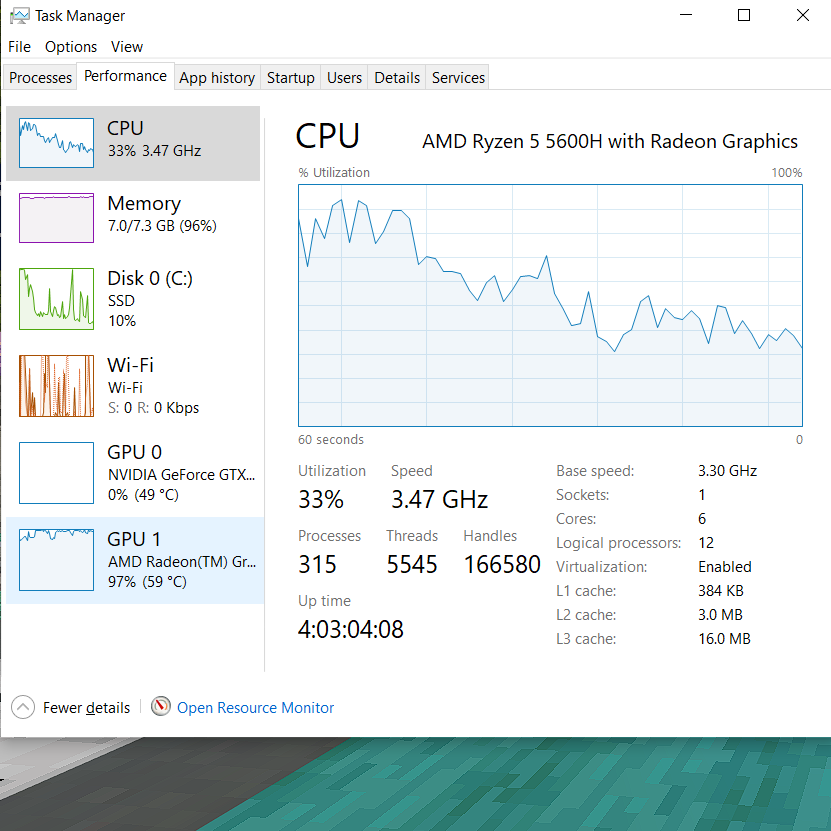Select the Wi-Fi activity graph thumbnail
831x831 pixels.
pos(56,386)
